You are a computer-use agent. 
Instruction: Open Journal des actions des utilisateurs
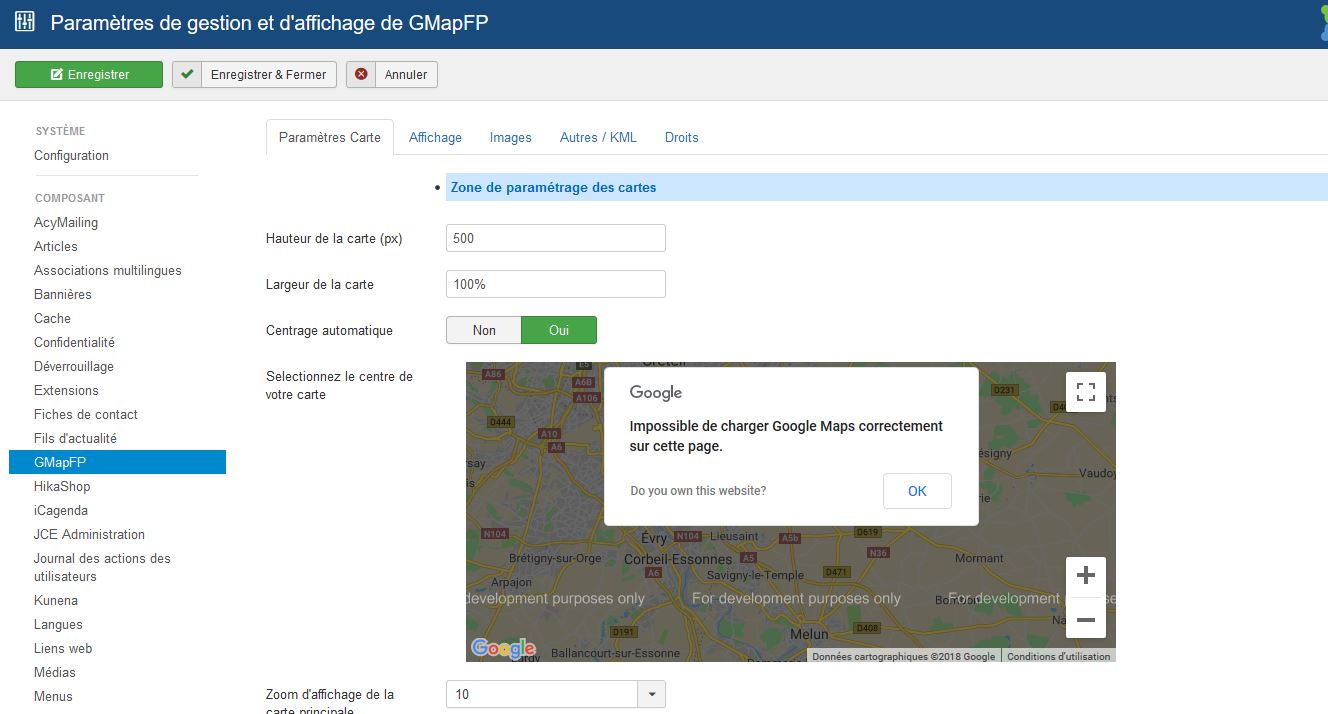[102, 567]
